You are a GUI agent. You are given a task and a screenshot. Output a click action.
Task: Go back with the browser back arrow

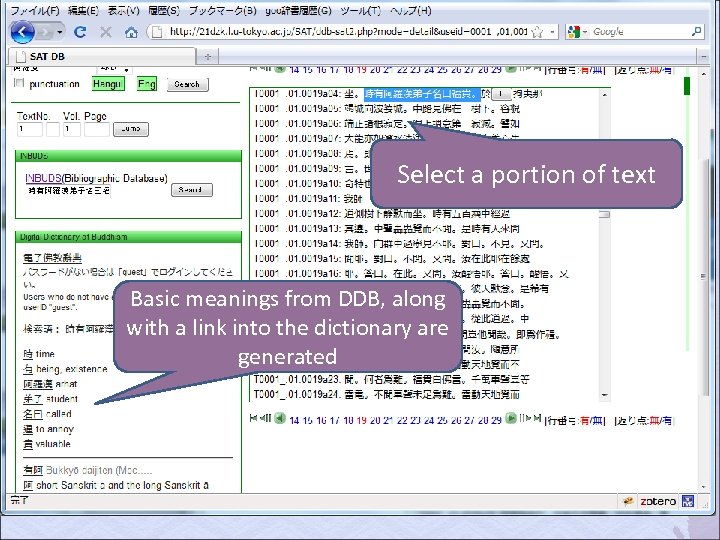[x=22, y=32]
